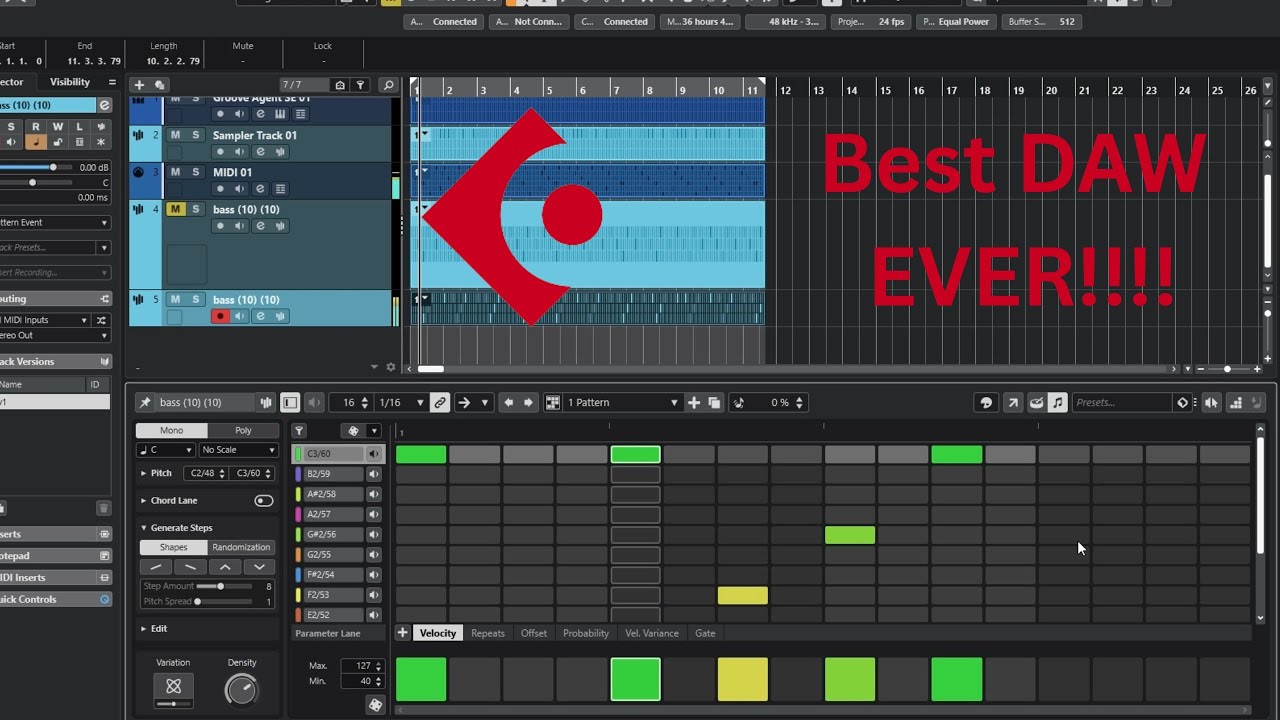
Task: Adjust Step Amount slider
Action: click(225, 586)
